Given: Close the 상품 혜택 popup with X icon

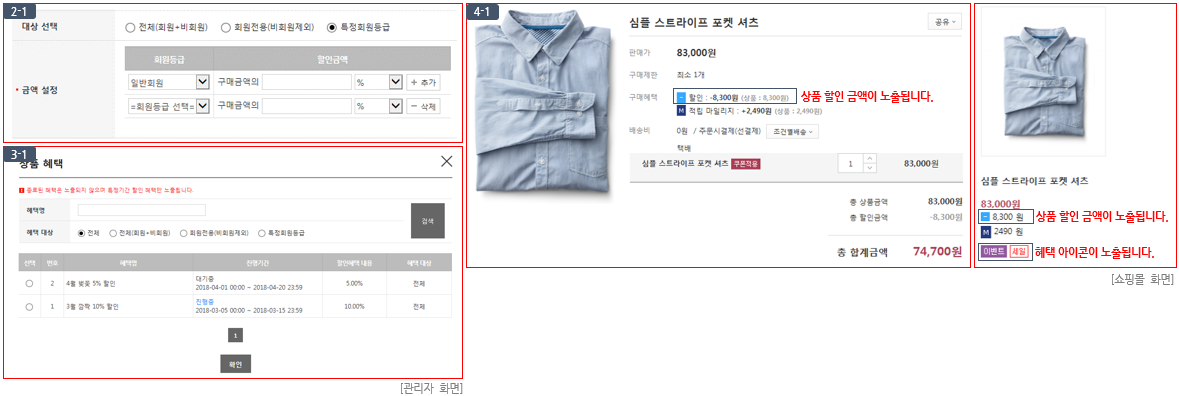Looking at the screenshot, I should click(447, 161).
